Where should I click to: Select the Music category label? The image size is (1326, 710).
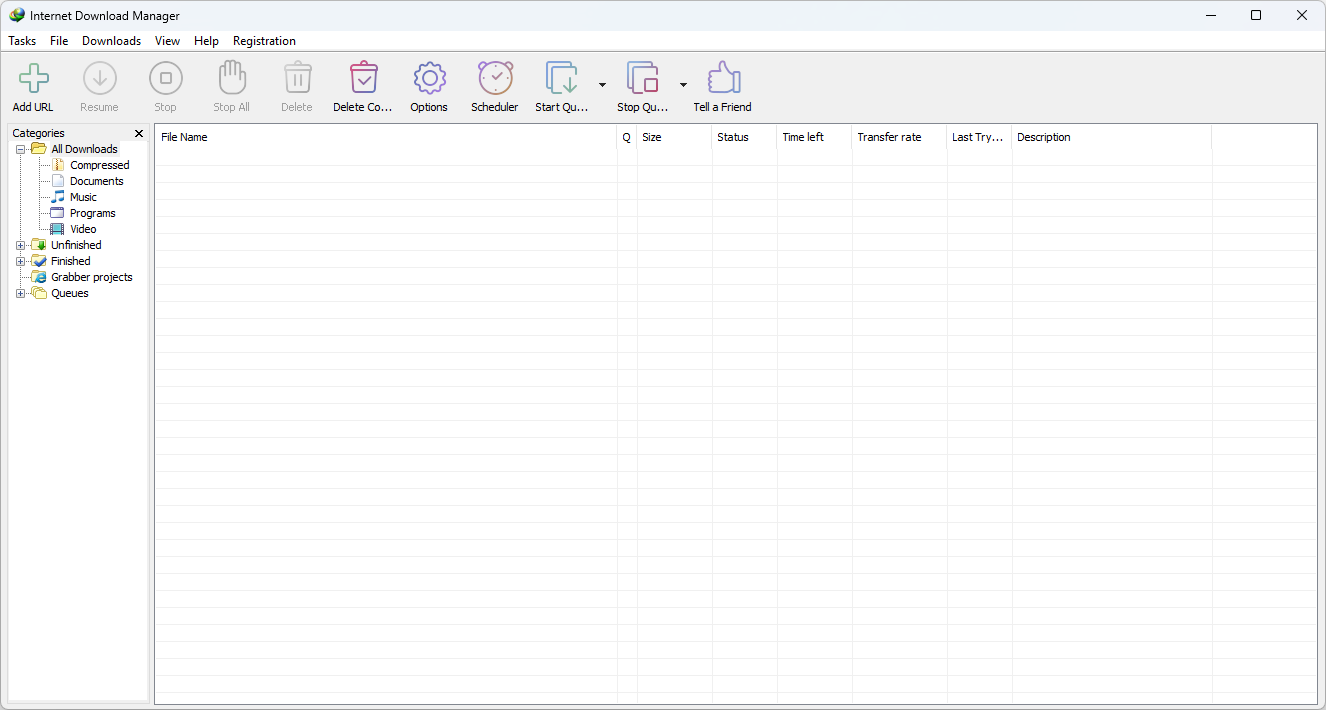(83, 197)
